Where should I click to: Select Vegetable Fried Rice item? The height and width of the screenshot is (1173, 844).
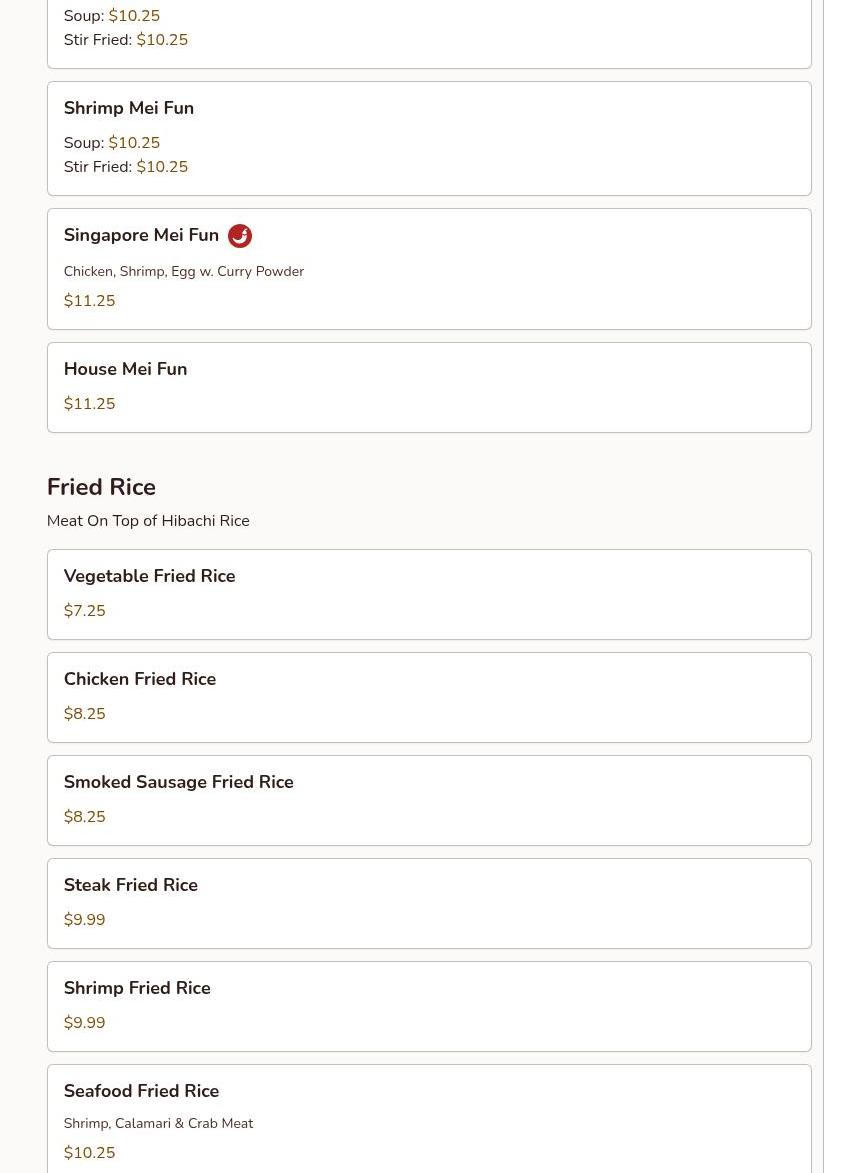429,595
